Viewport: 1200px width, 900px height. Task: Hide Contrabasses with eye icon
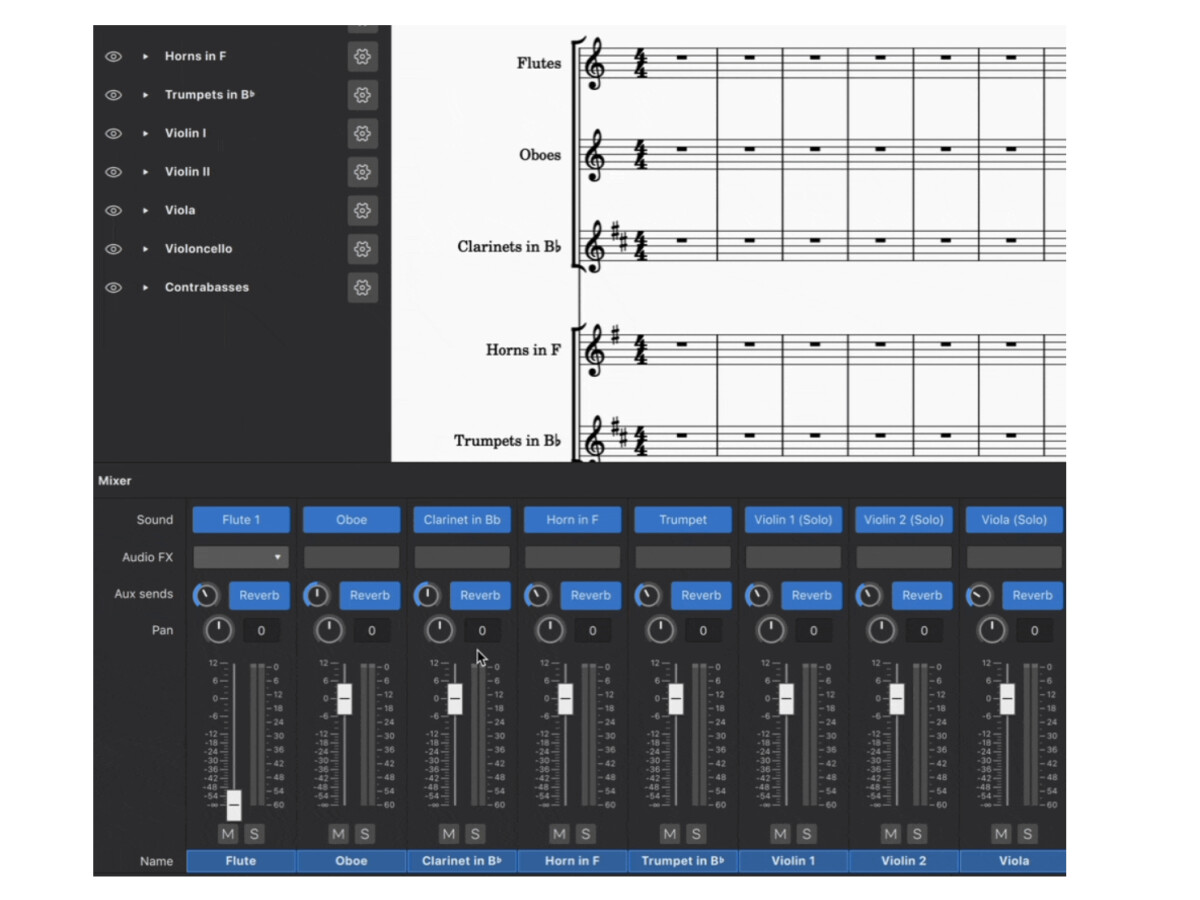(x=113, y=287)
